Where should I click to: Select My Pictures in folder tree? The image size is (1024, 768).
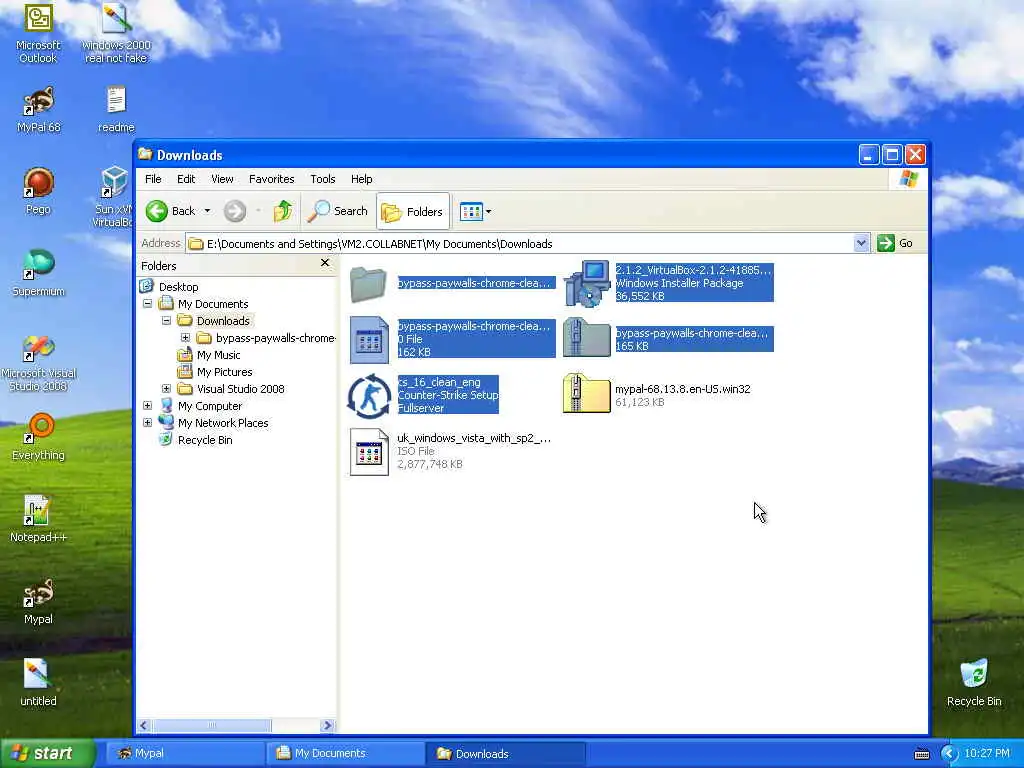click(224, 372)
